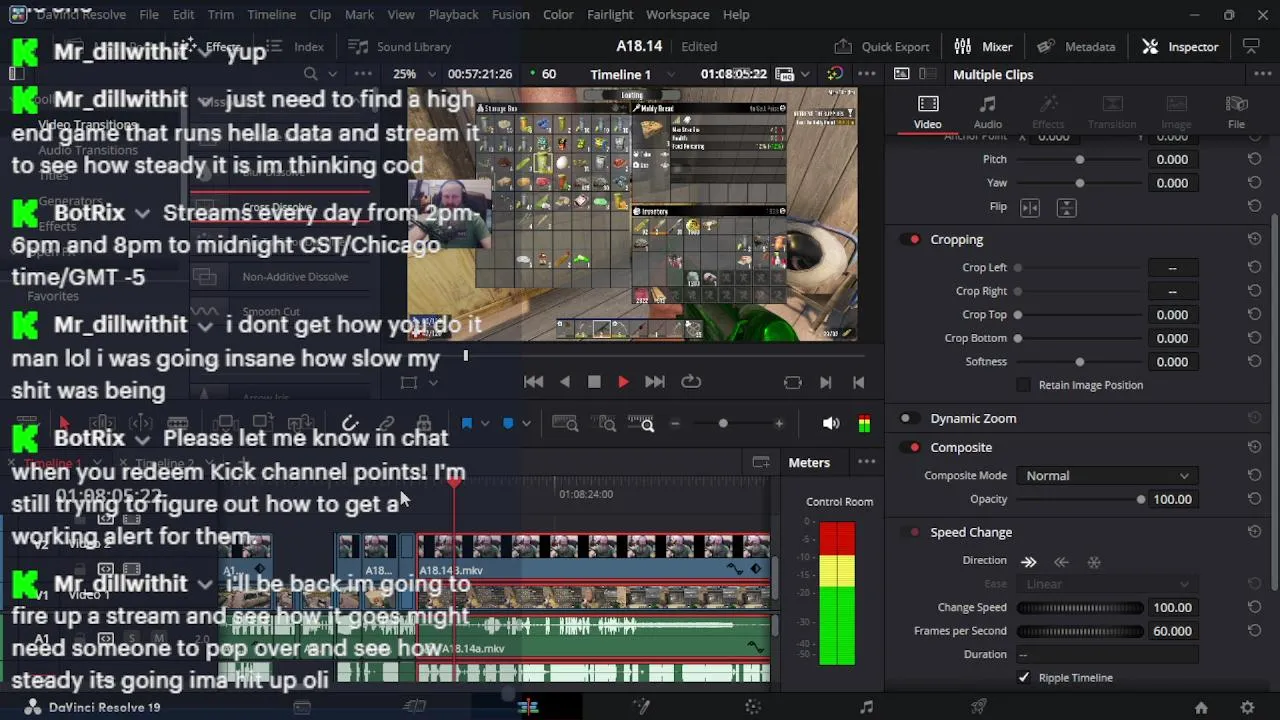Open the Workspace menu

pyautogui.click(x=677, y=15)
